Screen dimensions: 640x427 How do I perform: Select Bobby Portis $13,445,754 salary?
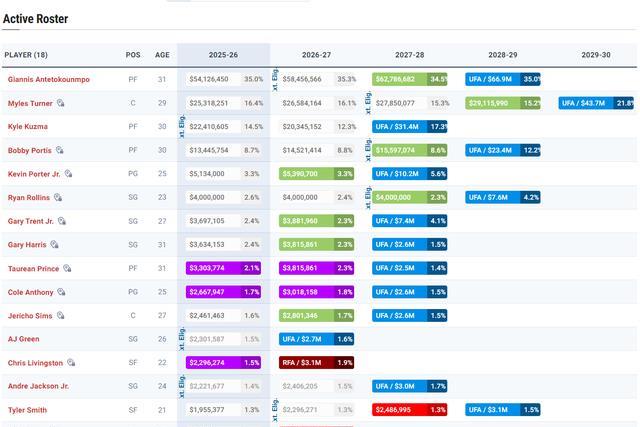209,150
